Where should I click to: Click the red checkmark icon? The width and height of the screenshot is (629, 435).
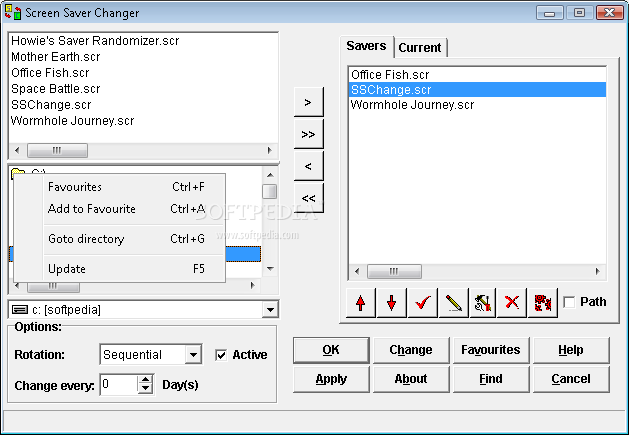[x=422, y=303]
